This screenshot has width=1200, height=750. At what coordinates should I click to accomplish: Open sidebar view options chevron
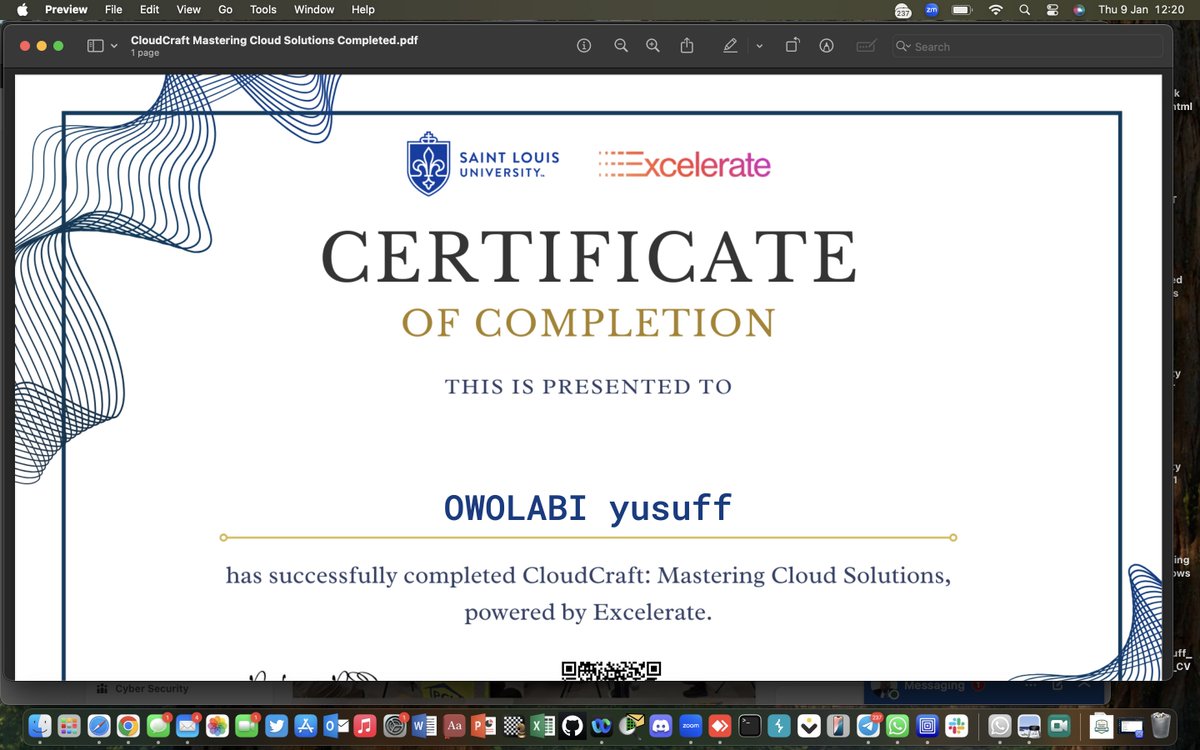pyautogui.click(x=114, y=46)
